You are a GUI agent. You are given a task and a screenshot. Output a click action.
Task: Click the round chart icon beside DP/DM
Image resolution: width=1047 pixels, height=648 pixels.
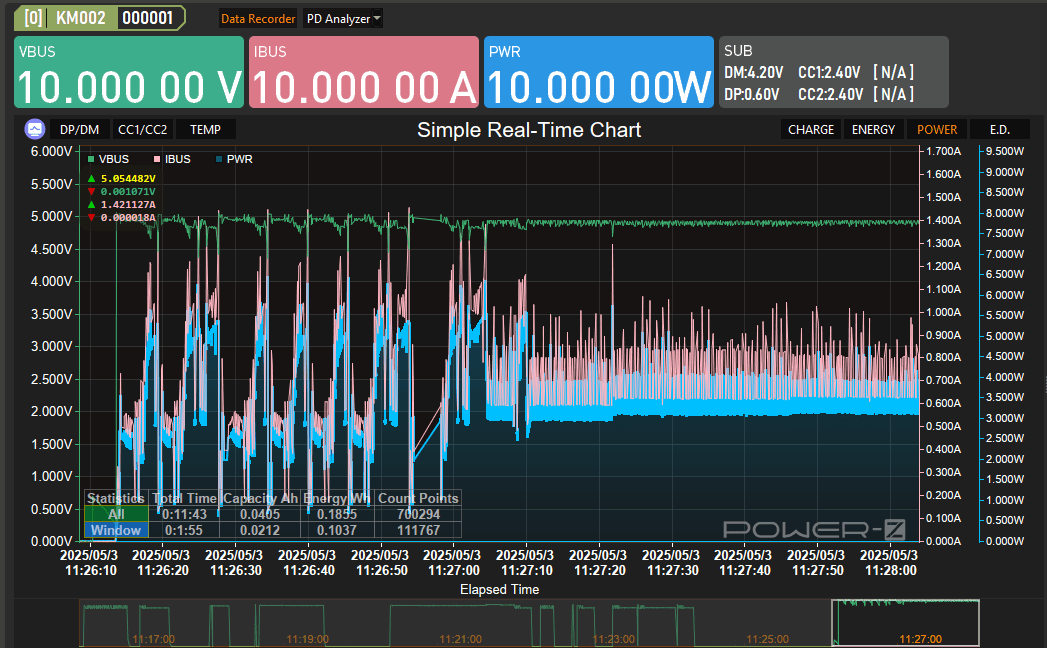[x=35, y=129]
